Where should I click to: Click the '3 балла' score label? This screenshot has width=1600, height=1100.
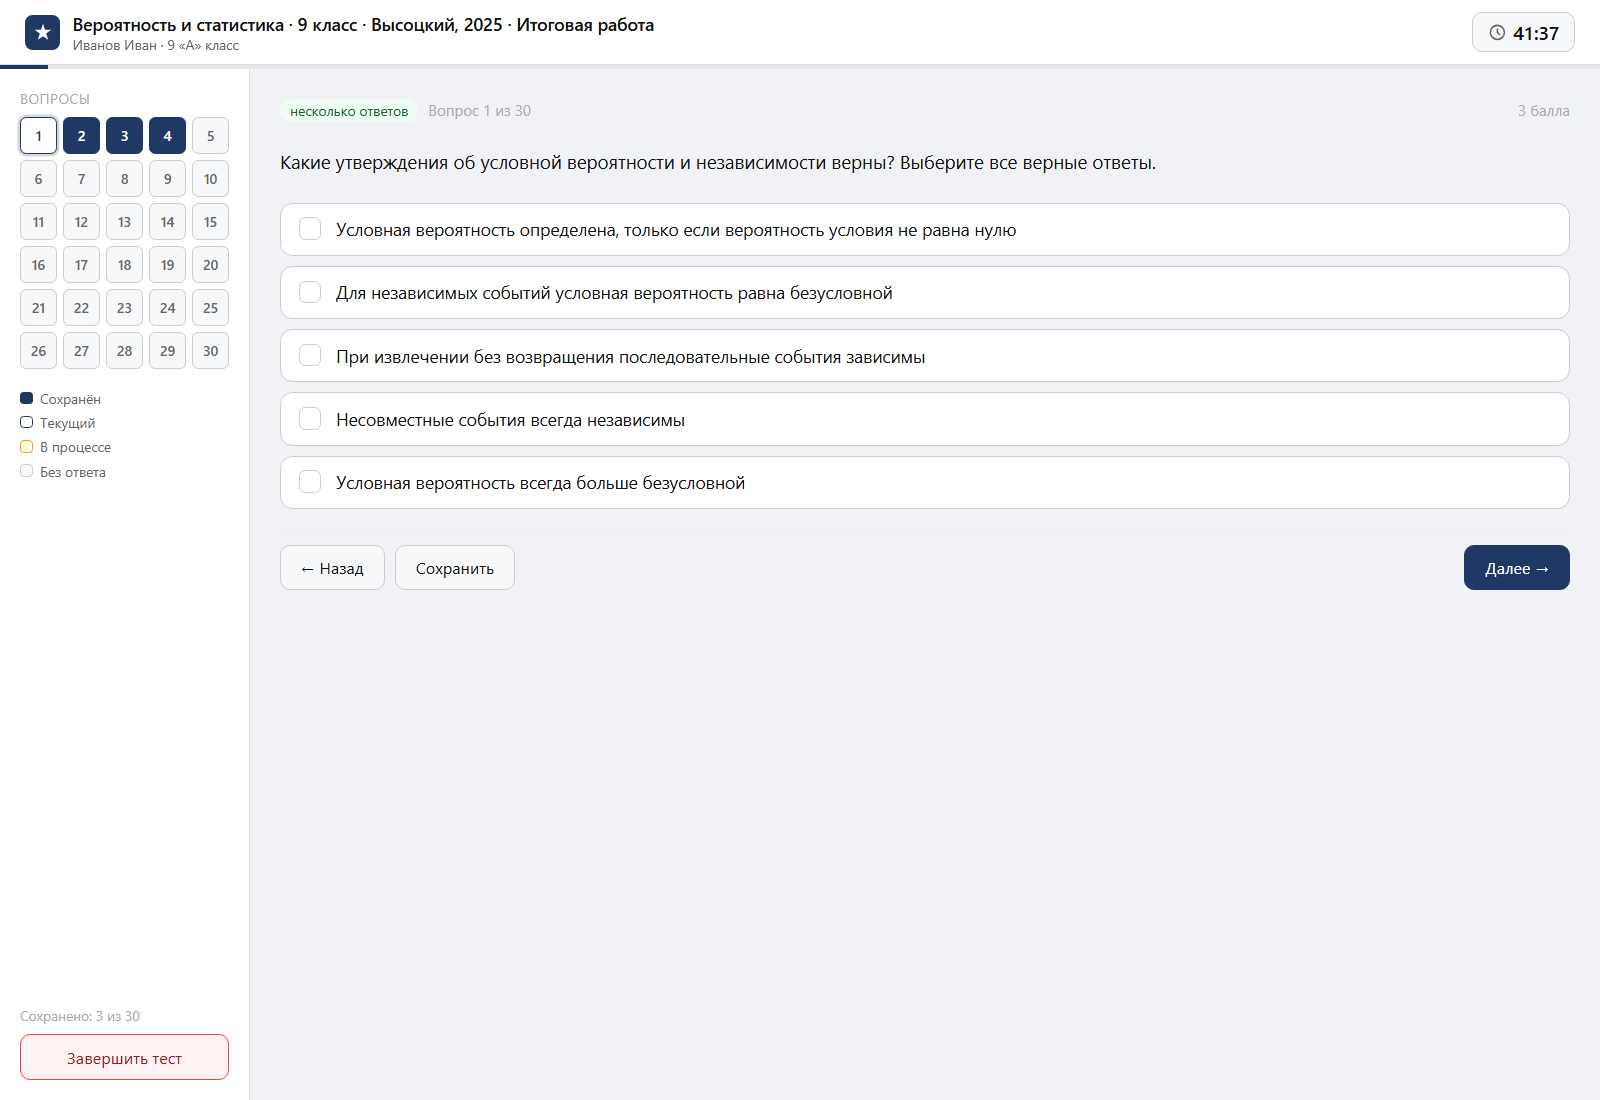[x=1543, y=111]
